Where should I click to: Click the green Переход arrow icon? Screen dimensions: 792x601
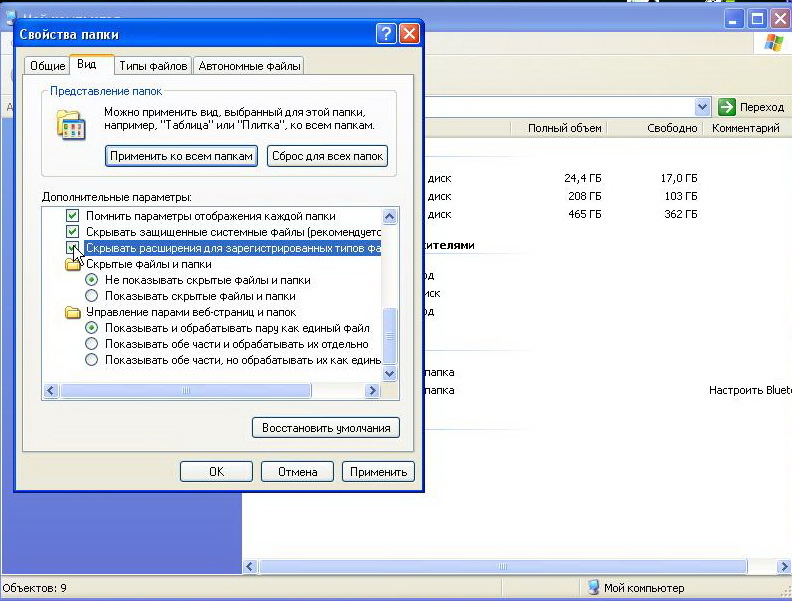click(x=726, y=107)
